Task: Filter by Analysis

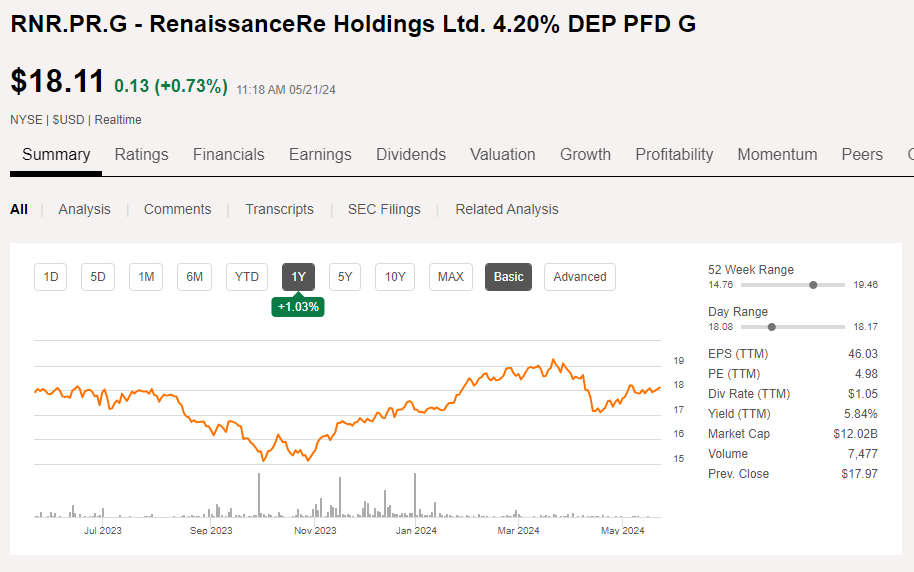Action: point(84,209)
